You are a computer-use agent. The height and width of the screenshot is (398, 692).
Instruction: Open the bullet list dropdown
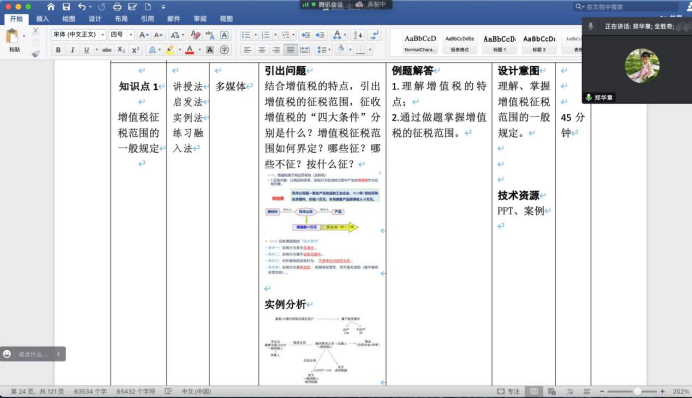coord(256,35)
